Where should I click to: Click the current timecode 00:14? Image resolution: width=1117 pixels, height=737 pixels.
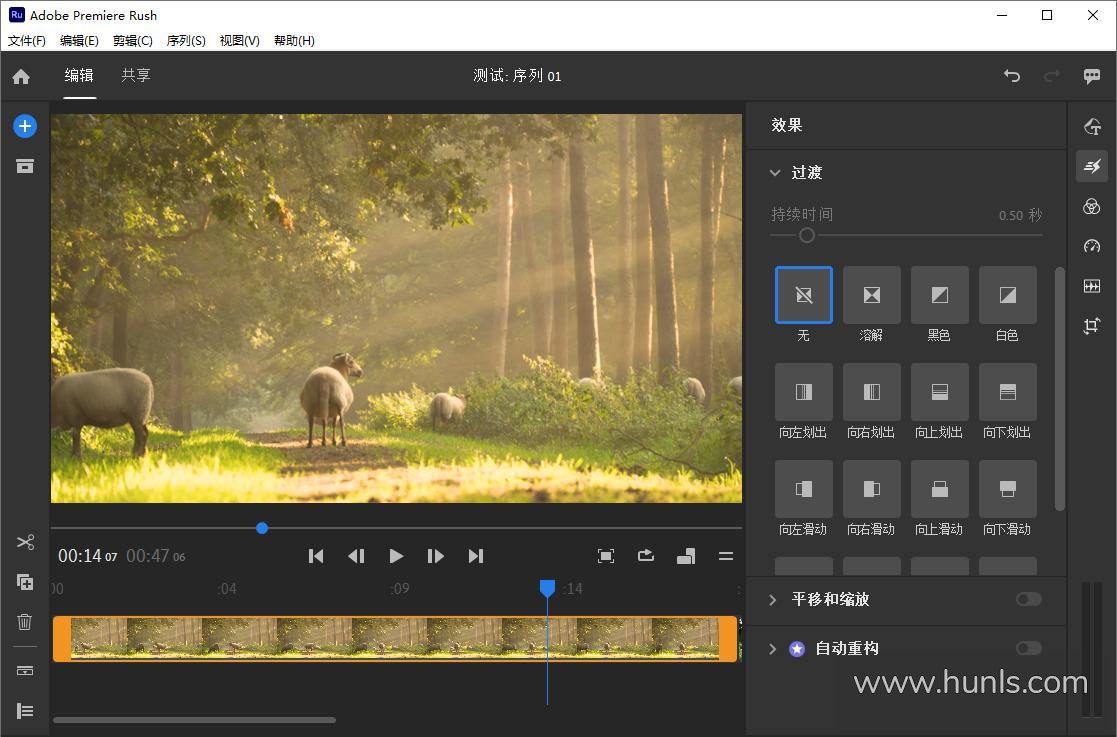point(87,556)
